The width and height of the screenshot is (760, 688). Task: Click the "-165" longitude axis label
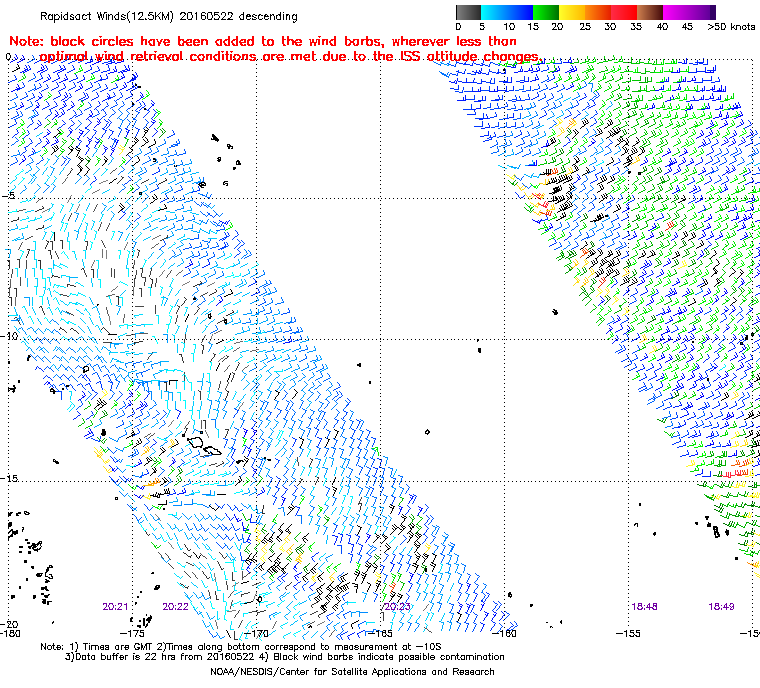point(380,633)
